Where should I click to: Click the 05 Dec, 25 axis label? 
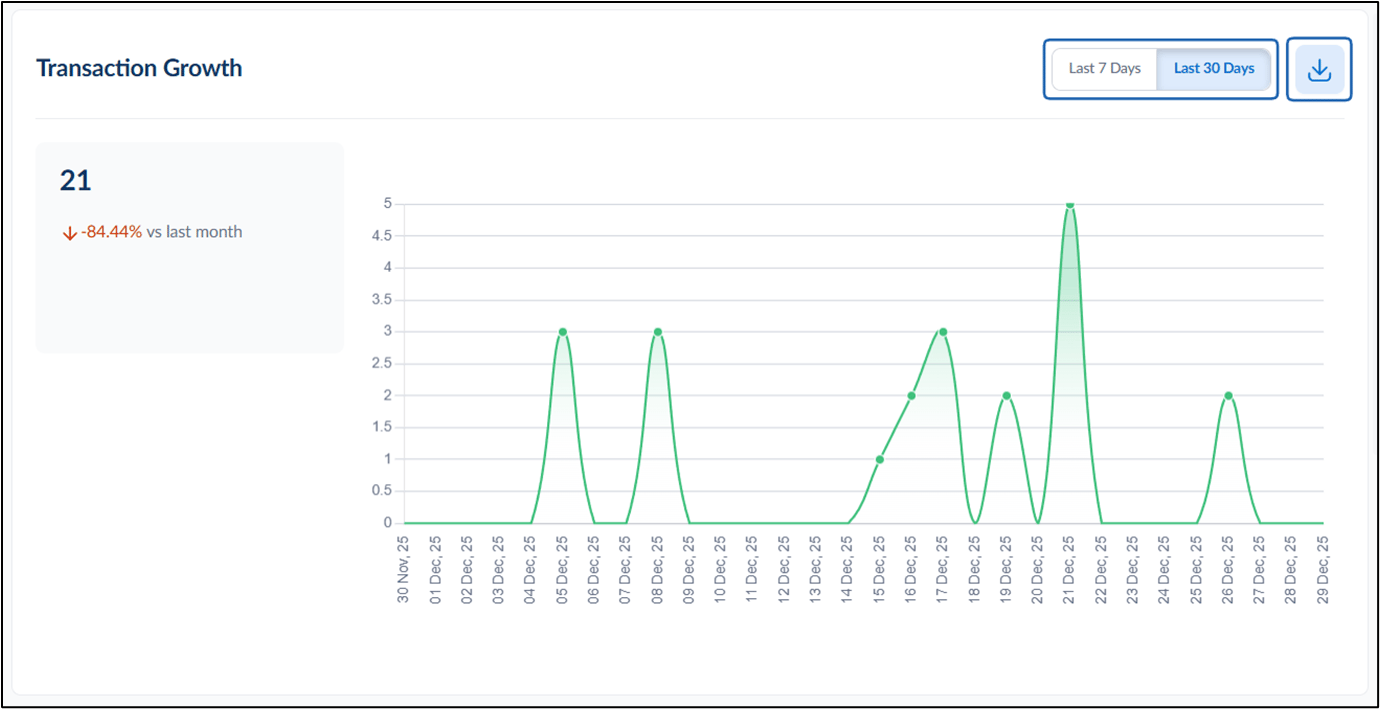(562, 570)
